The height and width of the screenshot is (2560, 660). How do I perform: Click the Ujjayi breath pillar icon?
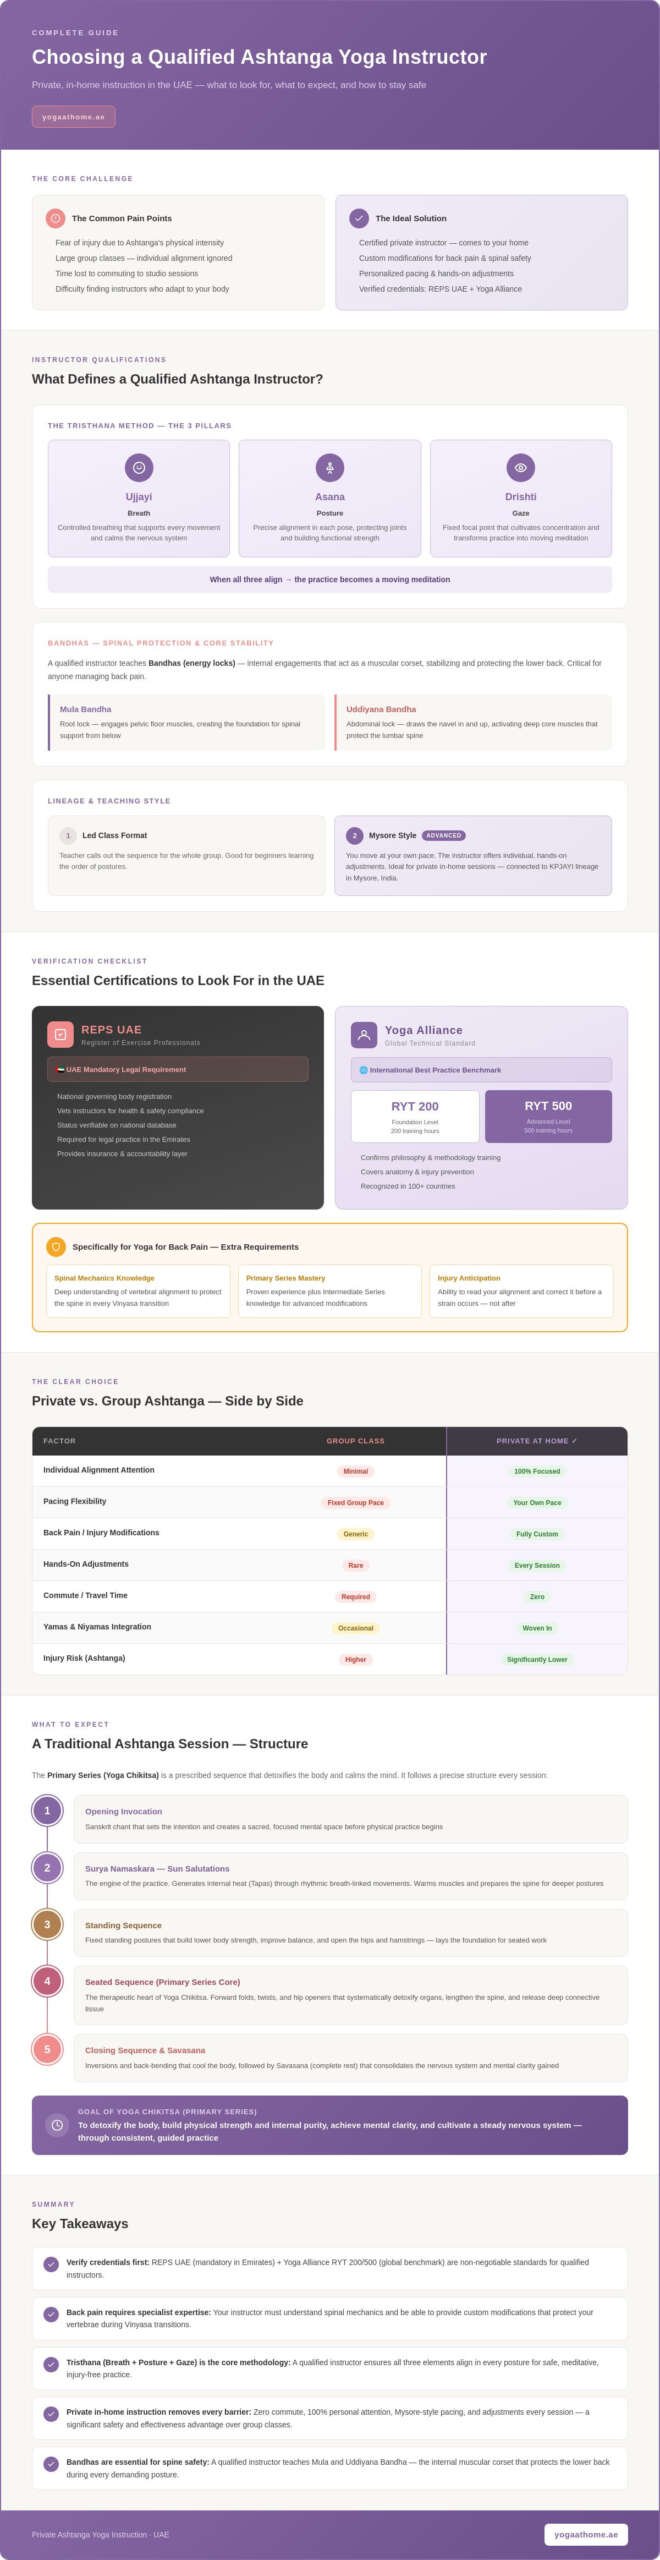click(139, 467)
